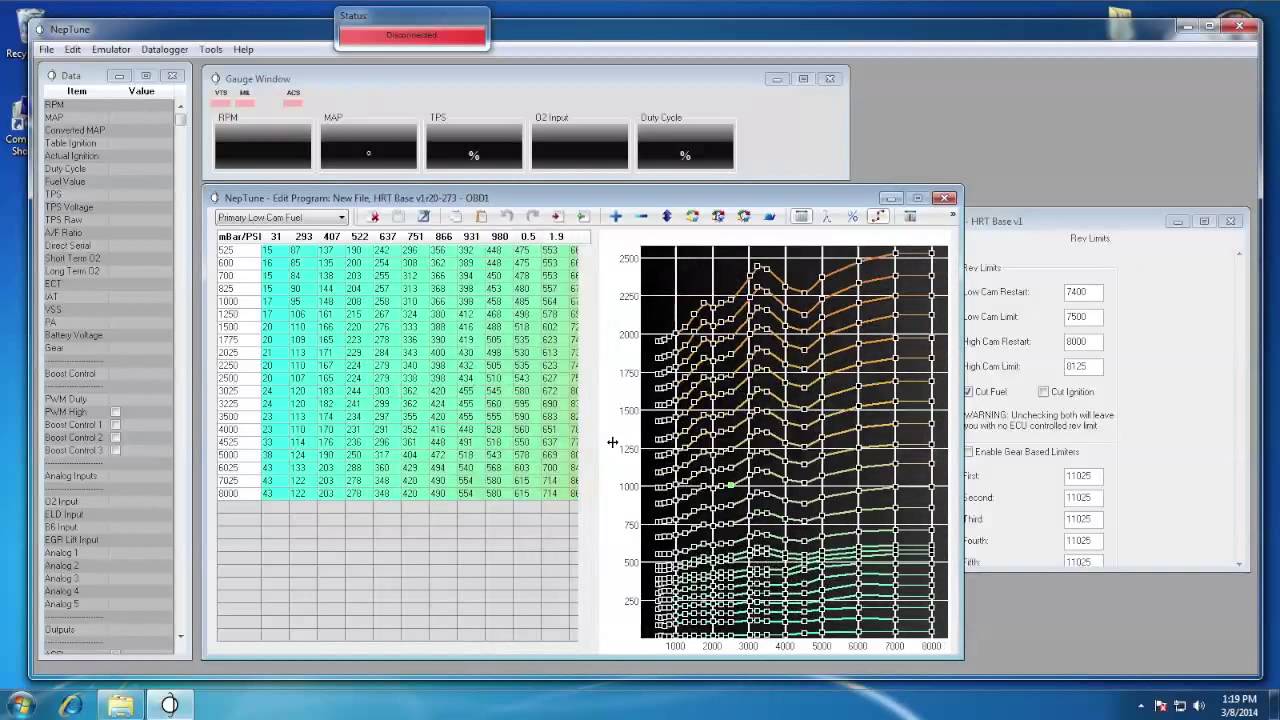Viewport: 1280px width, 720px height.
Task: Click the Fourth gear limiter field
Action: point(1084,541)
